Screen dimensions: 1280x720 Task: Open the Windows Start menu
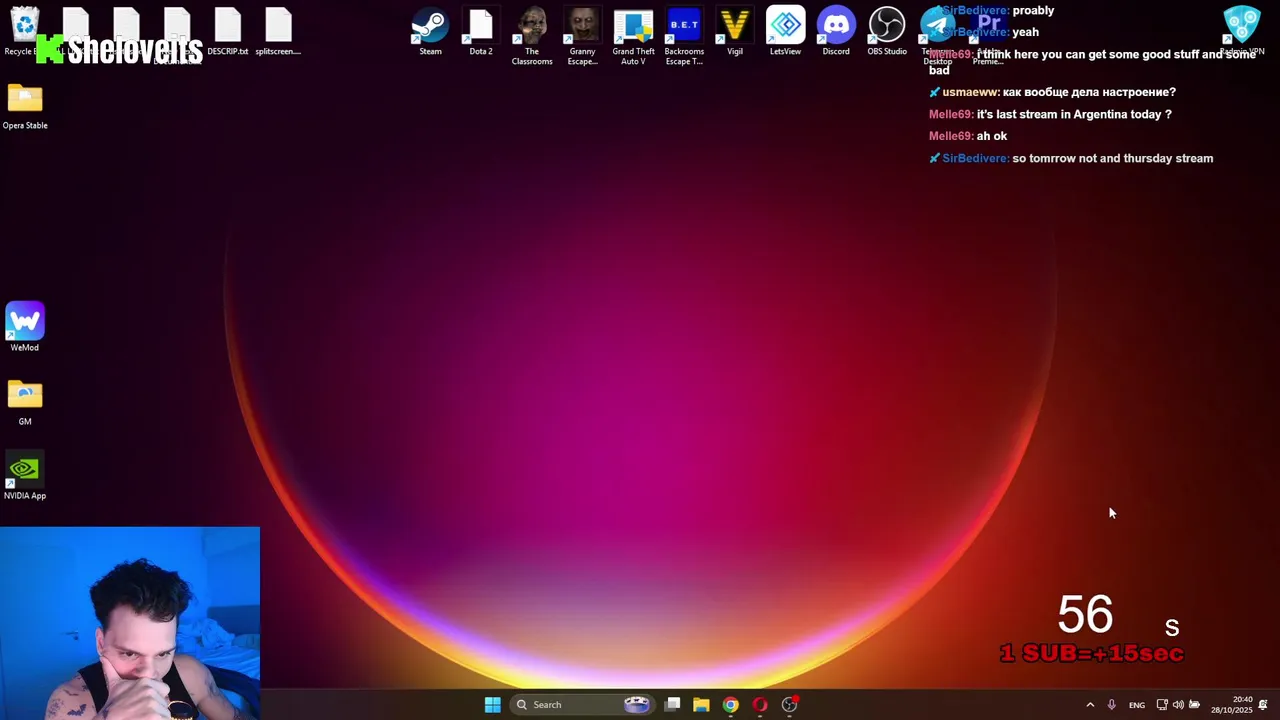492,704
